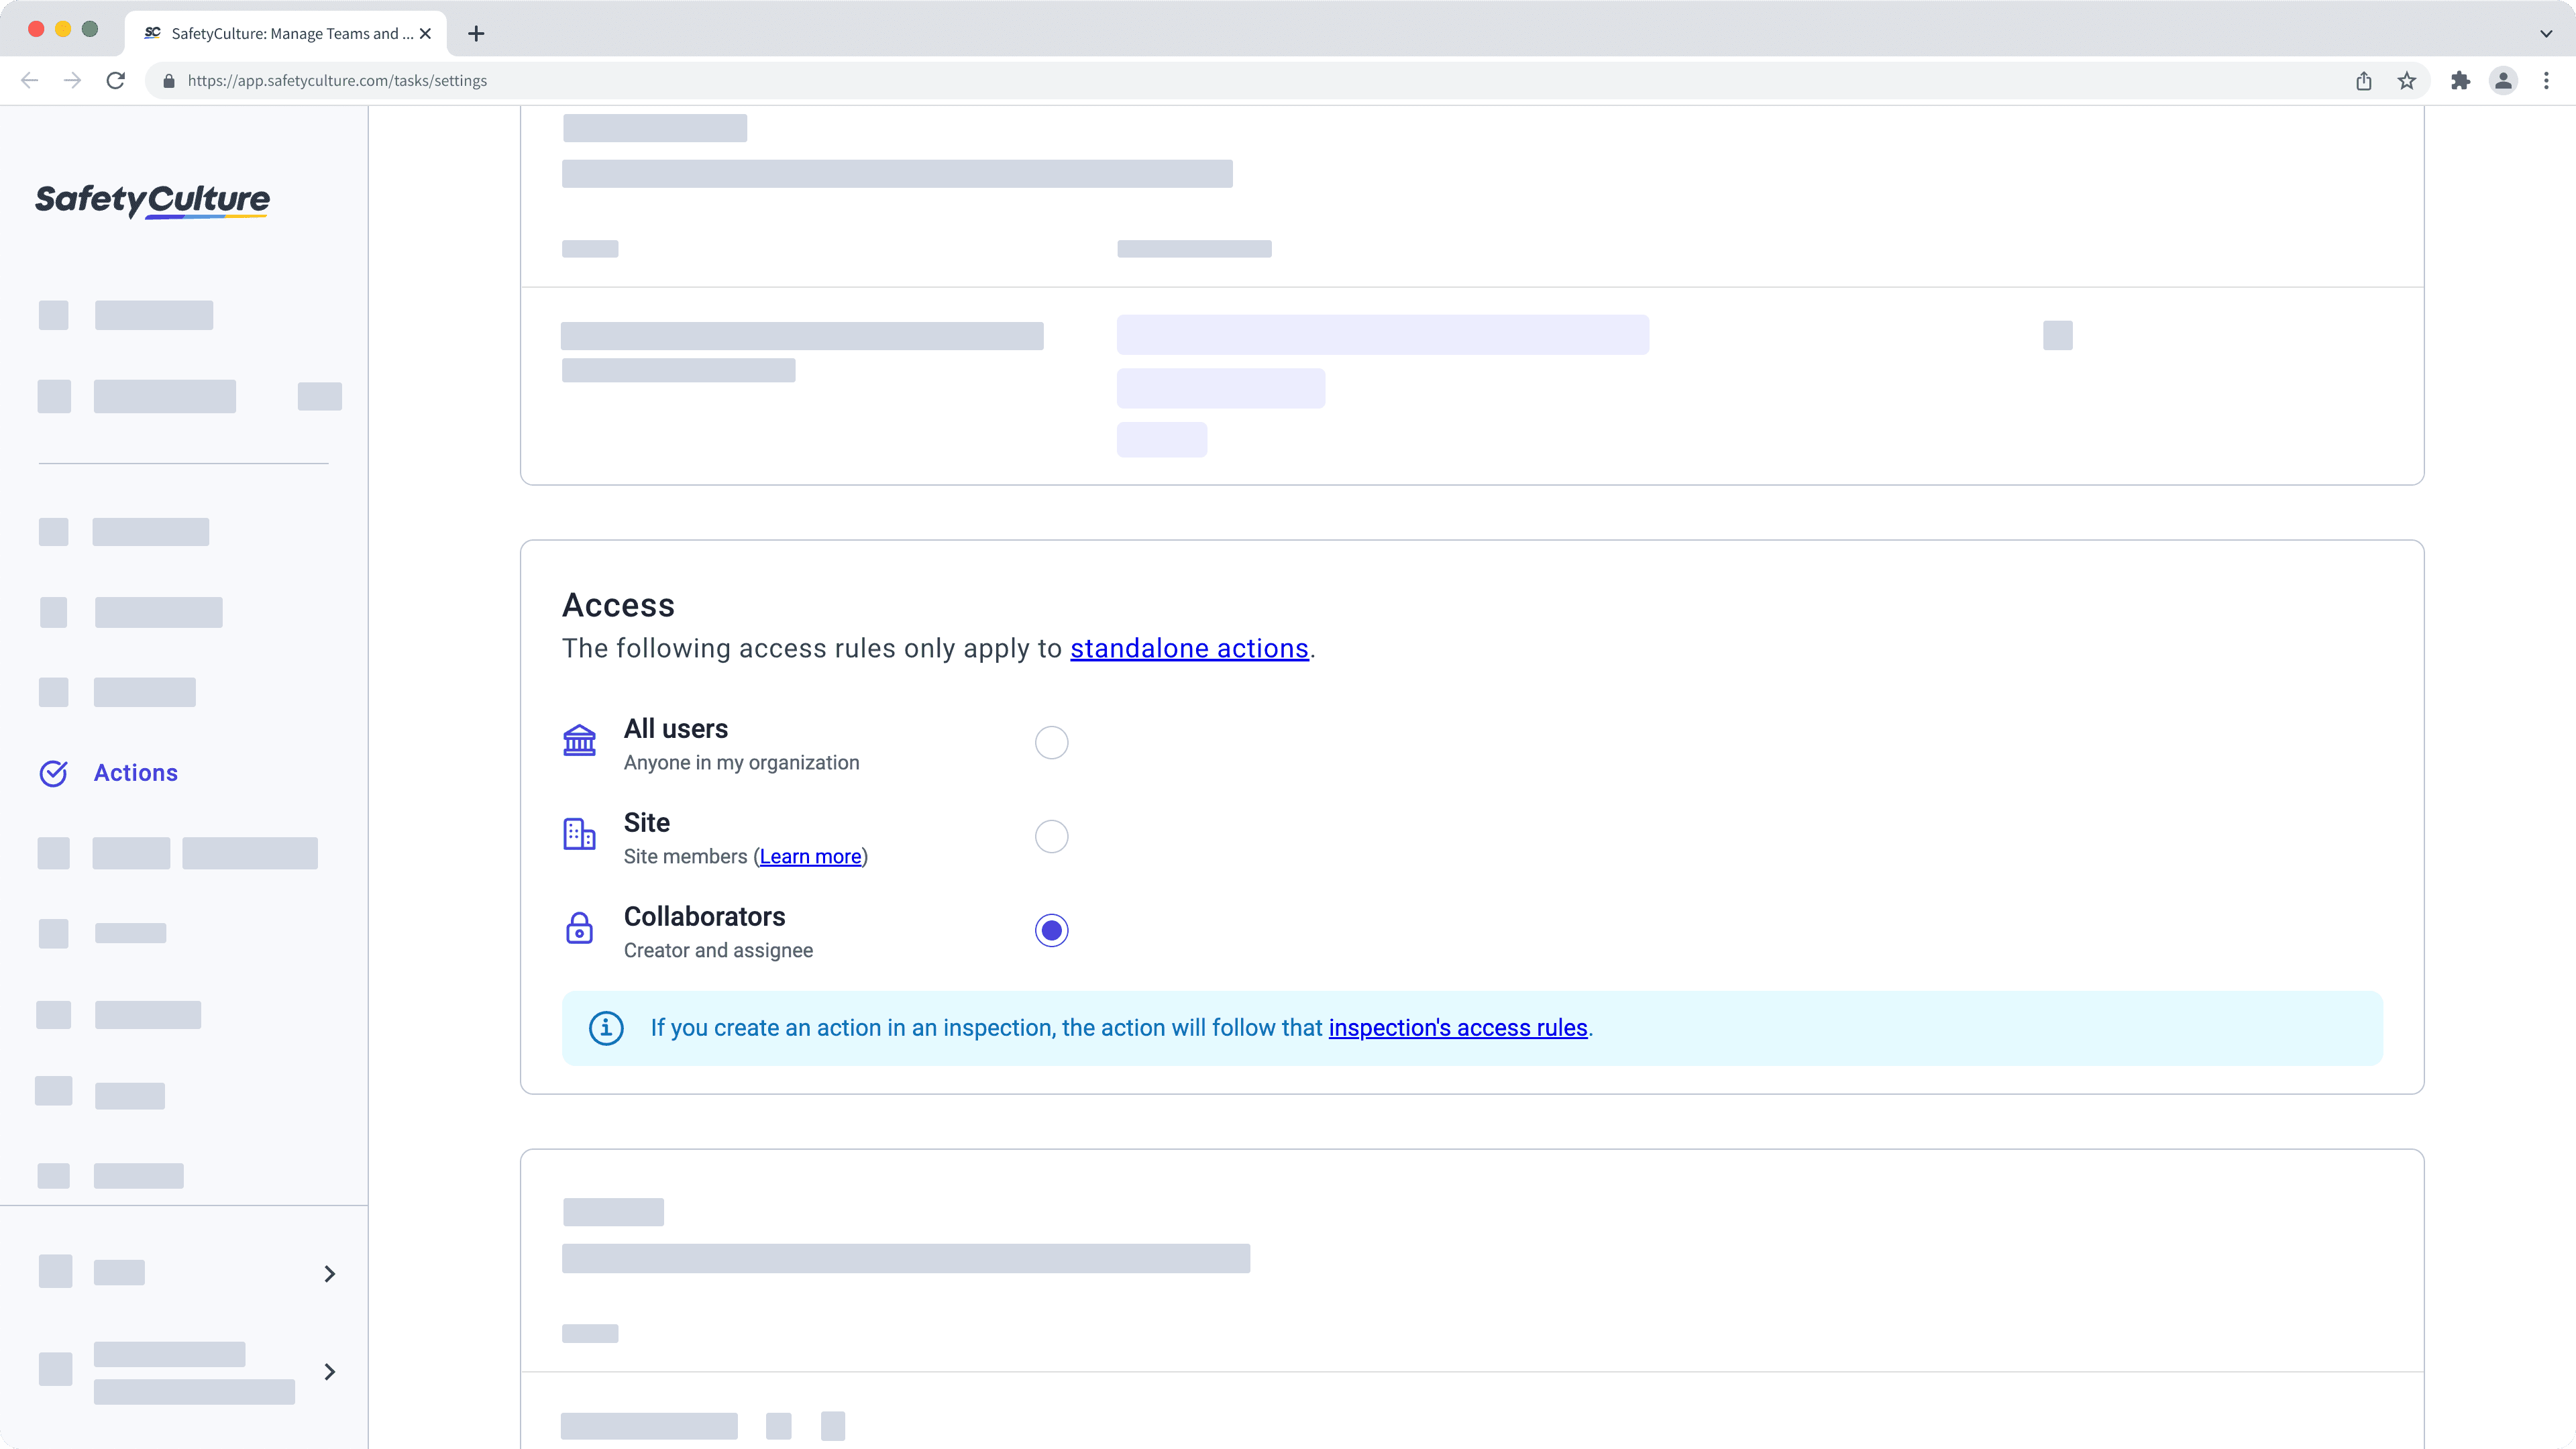Select the Actions checkmark icon in sidebar

tap(54, 773)
